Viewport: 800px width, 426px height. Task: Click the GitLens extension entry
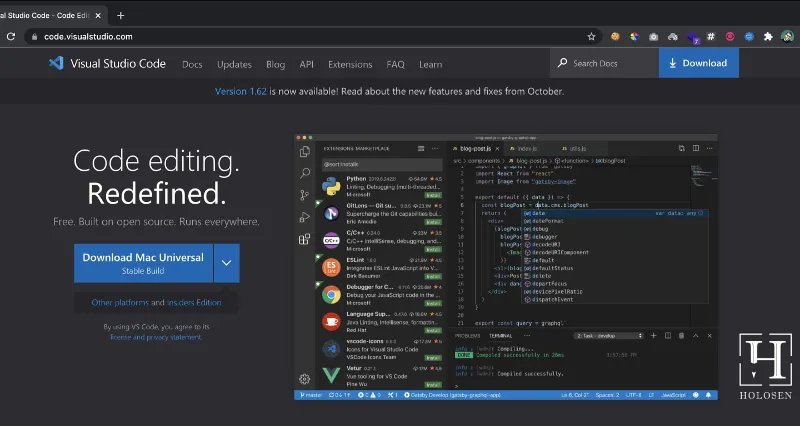tap(381, 214)
